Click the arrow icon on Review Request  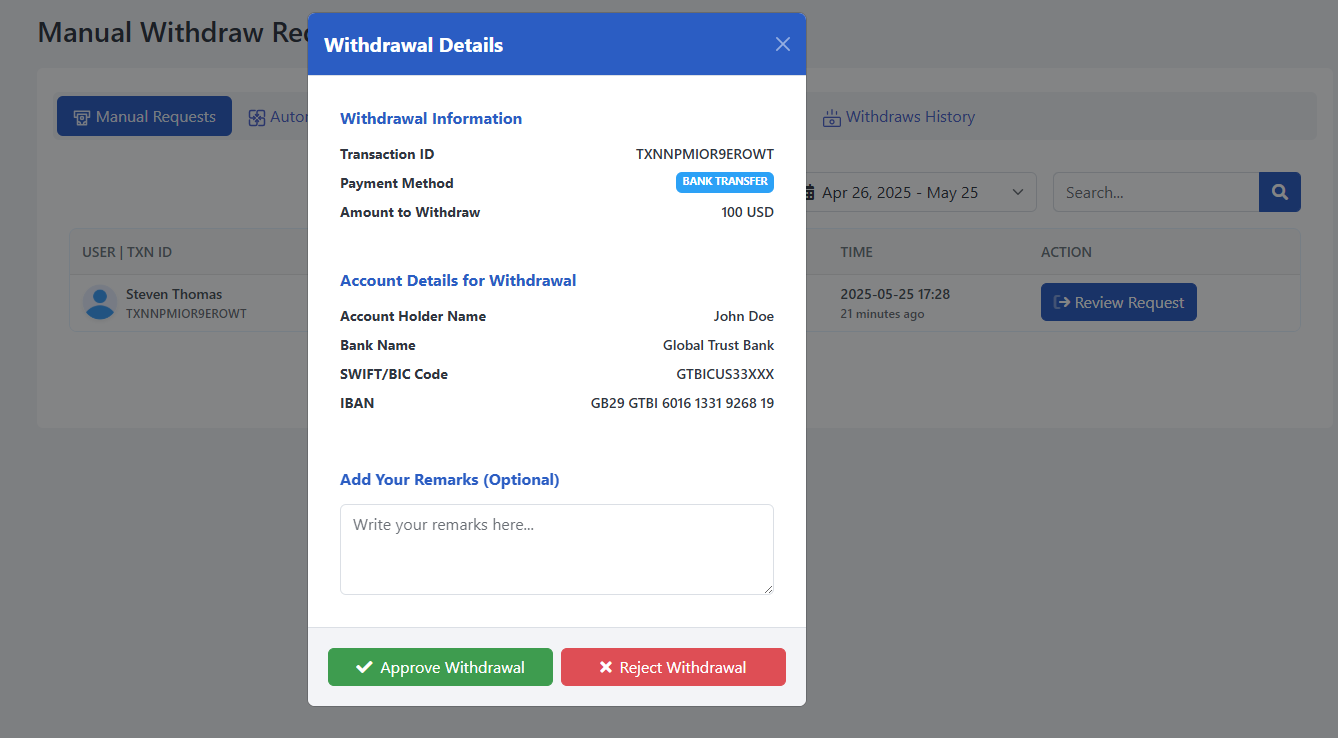point(1063,302)
